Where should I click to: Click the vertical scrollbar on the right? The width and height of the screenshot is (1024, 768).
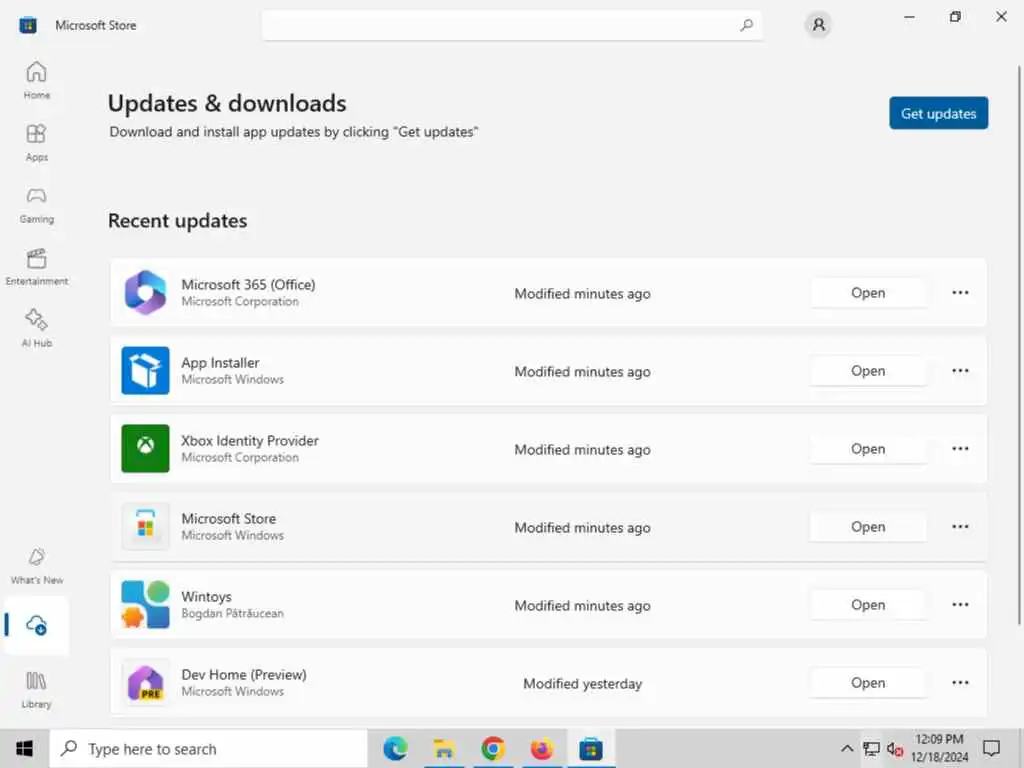[1019, 345]
